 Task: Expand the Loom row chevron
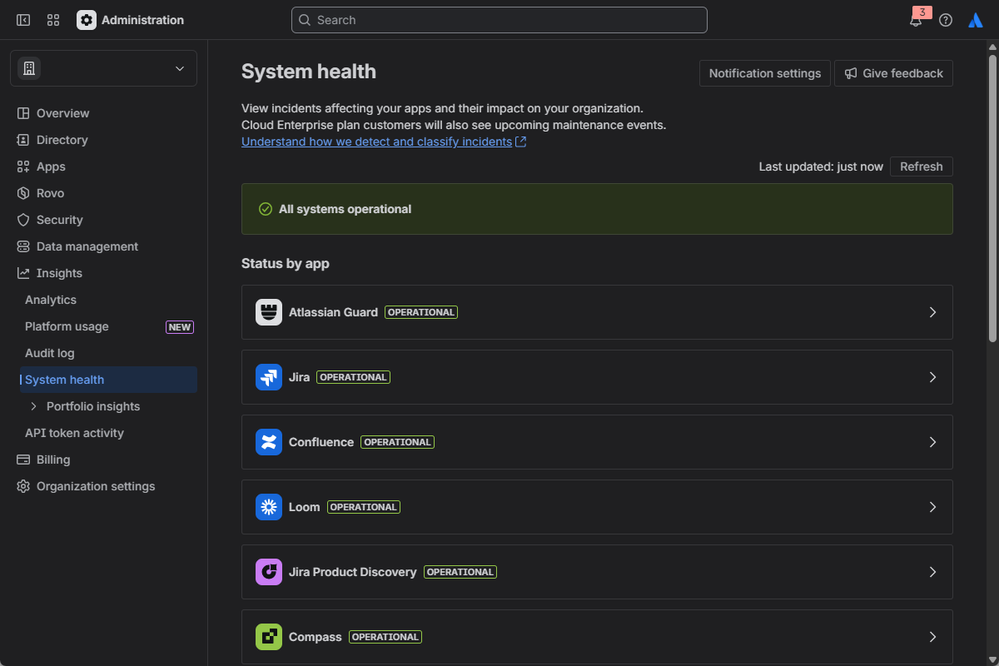point(932,507)
